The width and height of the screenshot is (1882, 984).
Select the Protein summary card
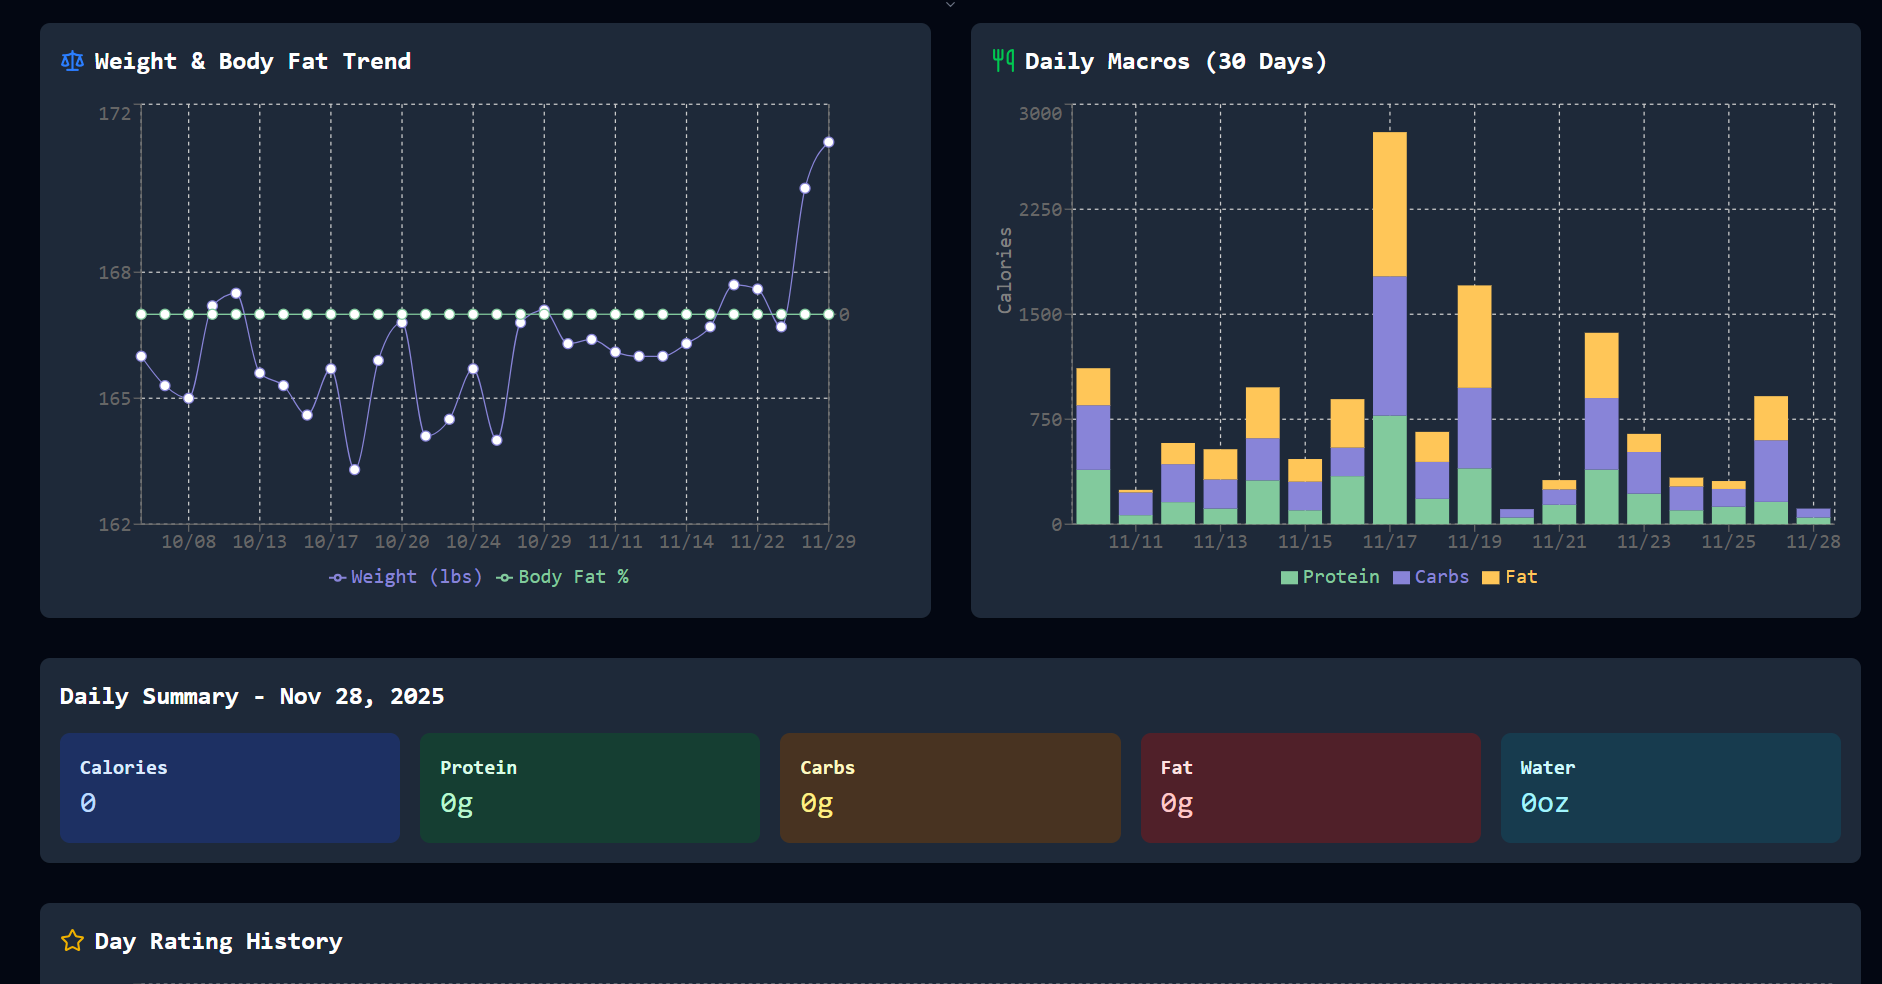point(590,788)
